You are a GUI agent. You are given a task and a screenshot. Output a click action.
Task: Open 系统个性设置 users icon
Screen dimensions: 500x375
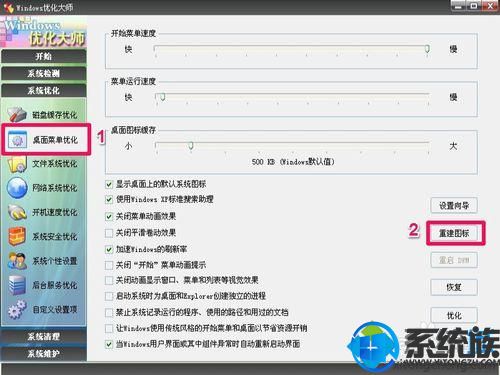tap(17, 261)
